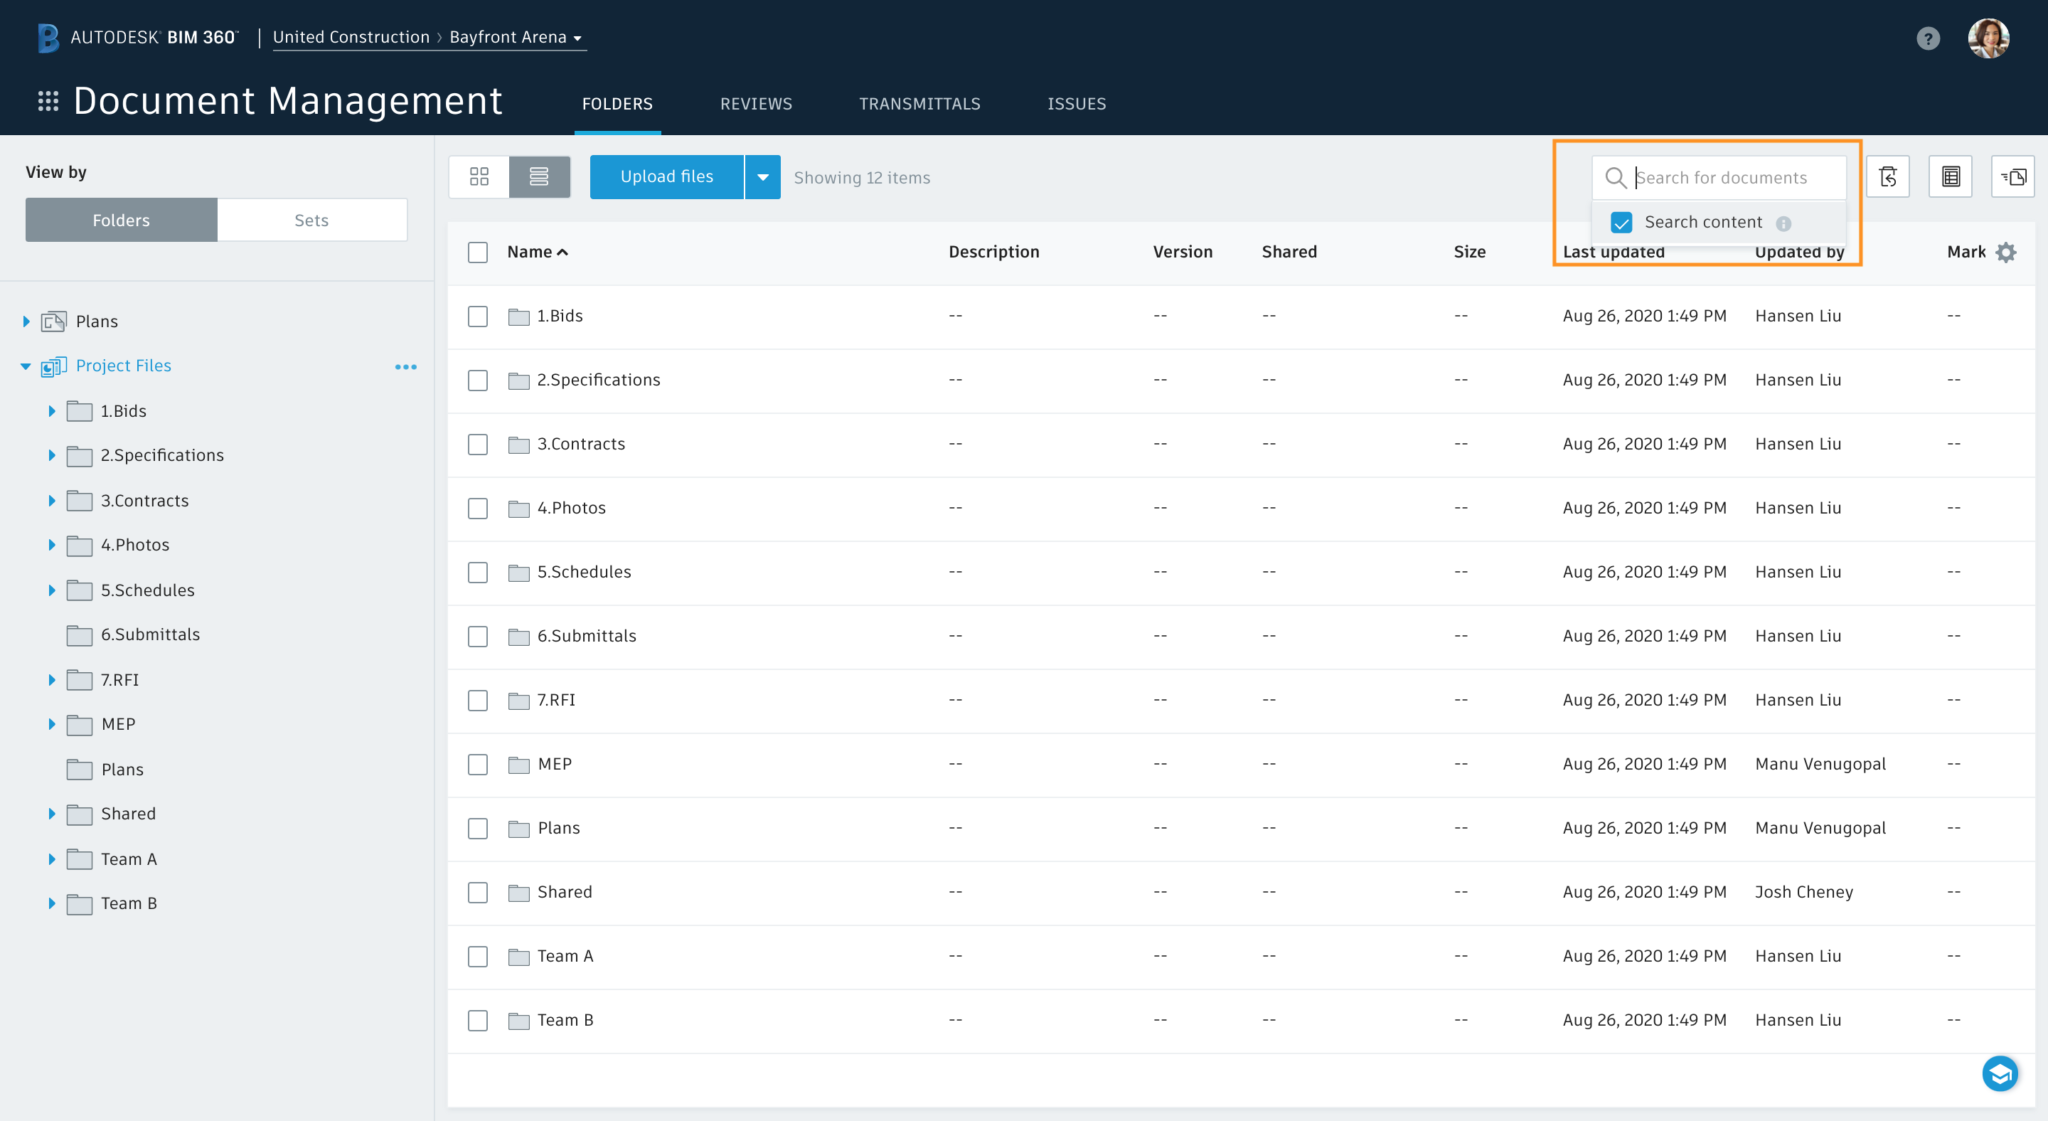
Task: Click the help question mark icon
Action: tap(1928, 38)
